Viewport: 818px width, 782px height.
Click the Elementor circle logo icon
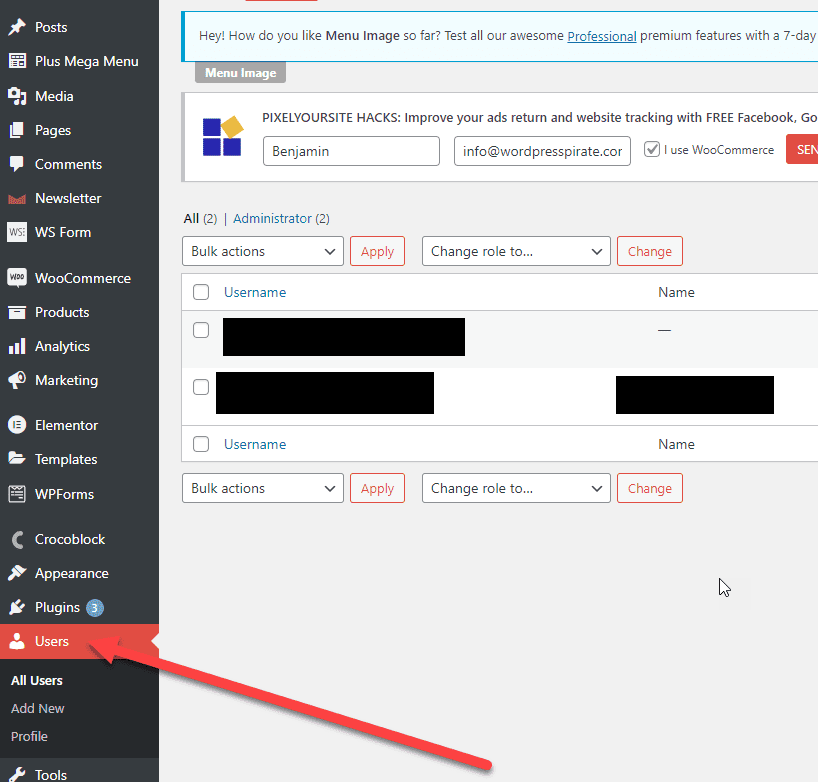click(x=17, y=425)
